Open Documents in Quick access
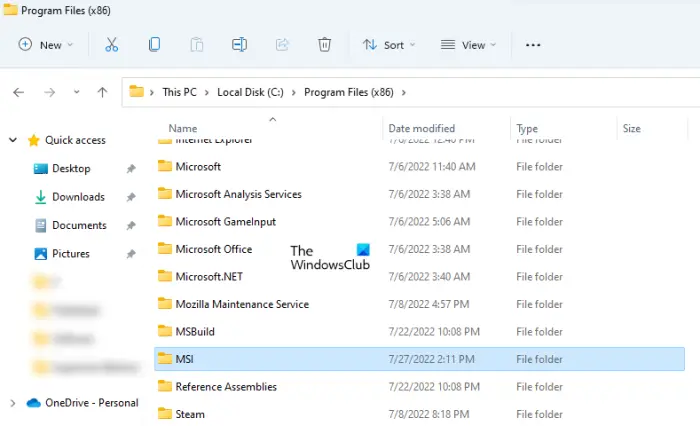 (79, 226)
